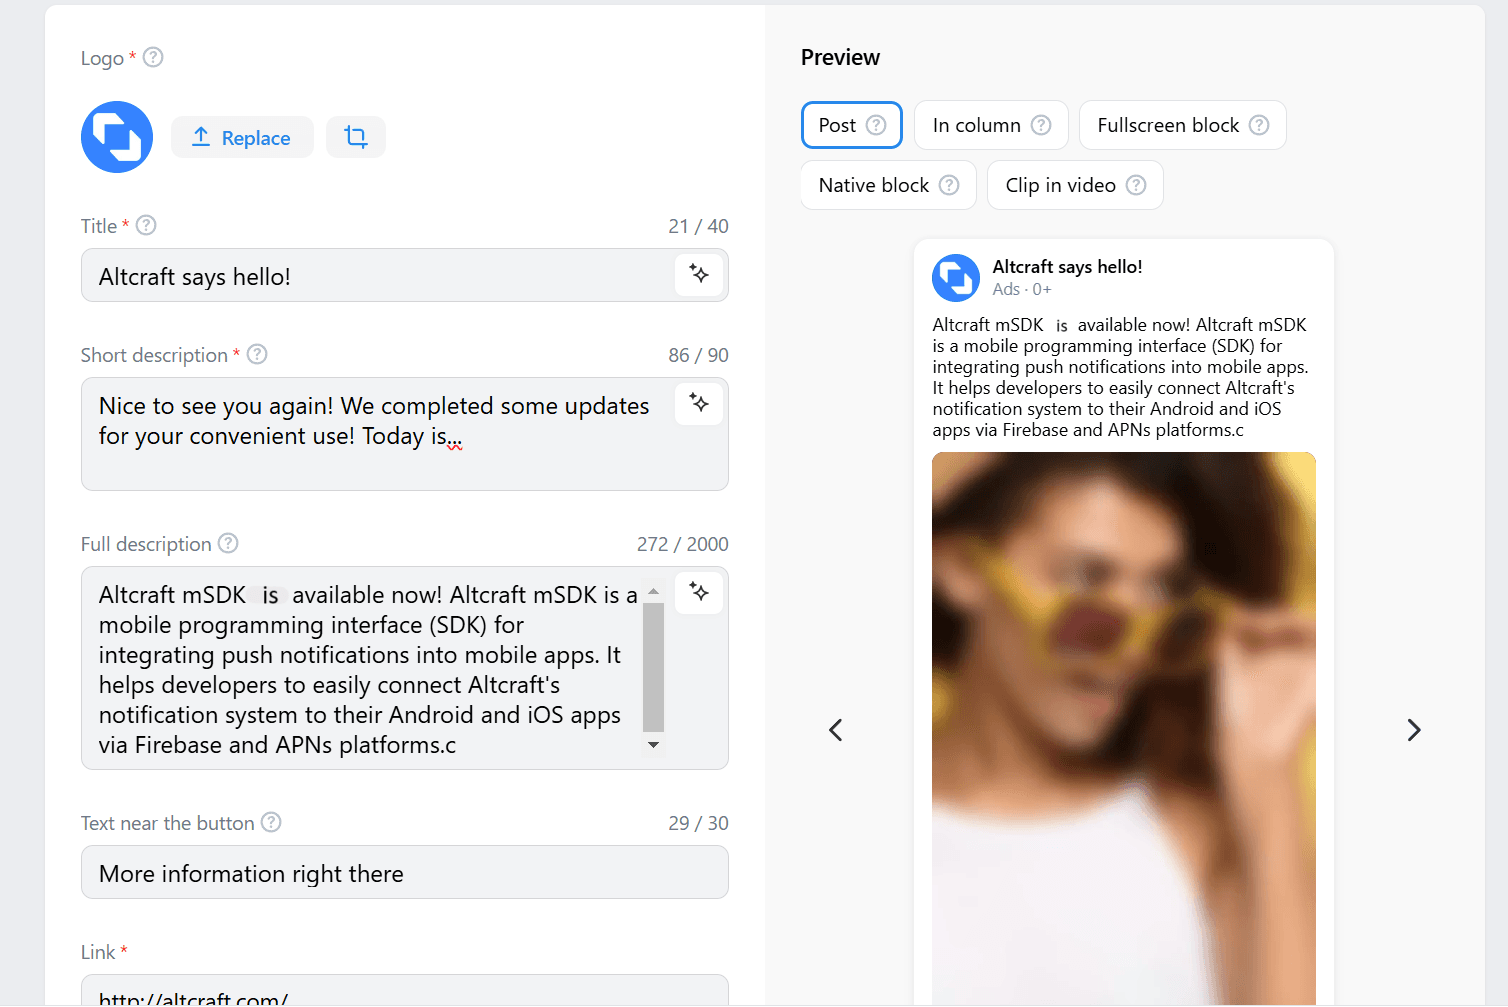Open the crop logo tool
Viewport: 1508px width, 1007px height.
(x=356, y=137)
